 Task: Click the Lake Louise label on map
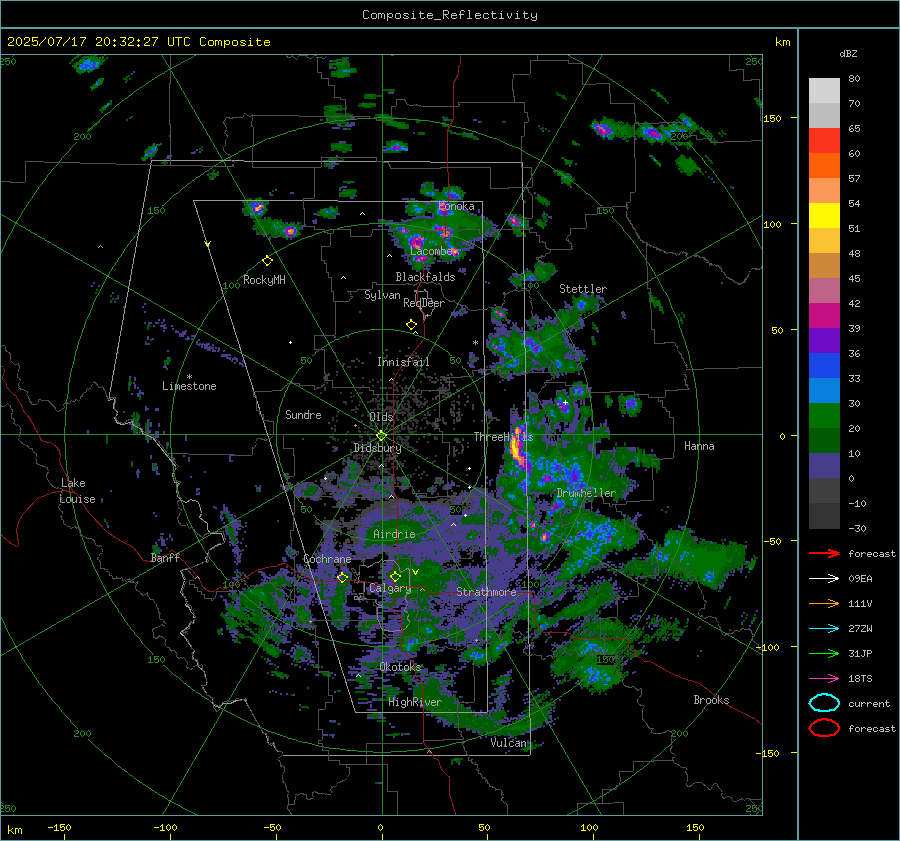pos(77,491)
